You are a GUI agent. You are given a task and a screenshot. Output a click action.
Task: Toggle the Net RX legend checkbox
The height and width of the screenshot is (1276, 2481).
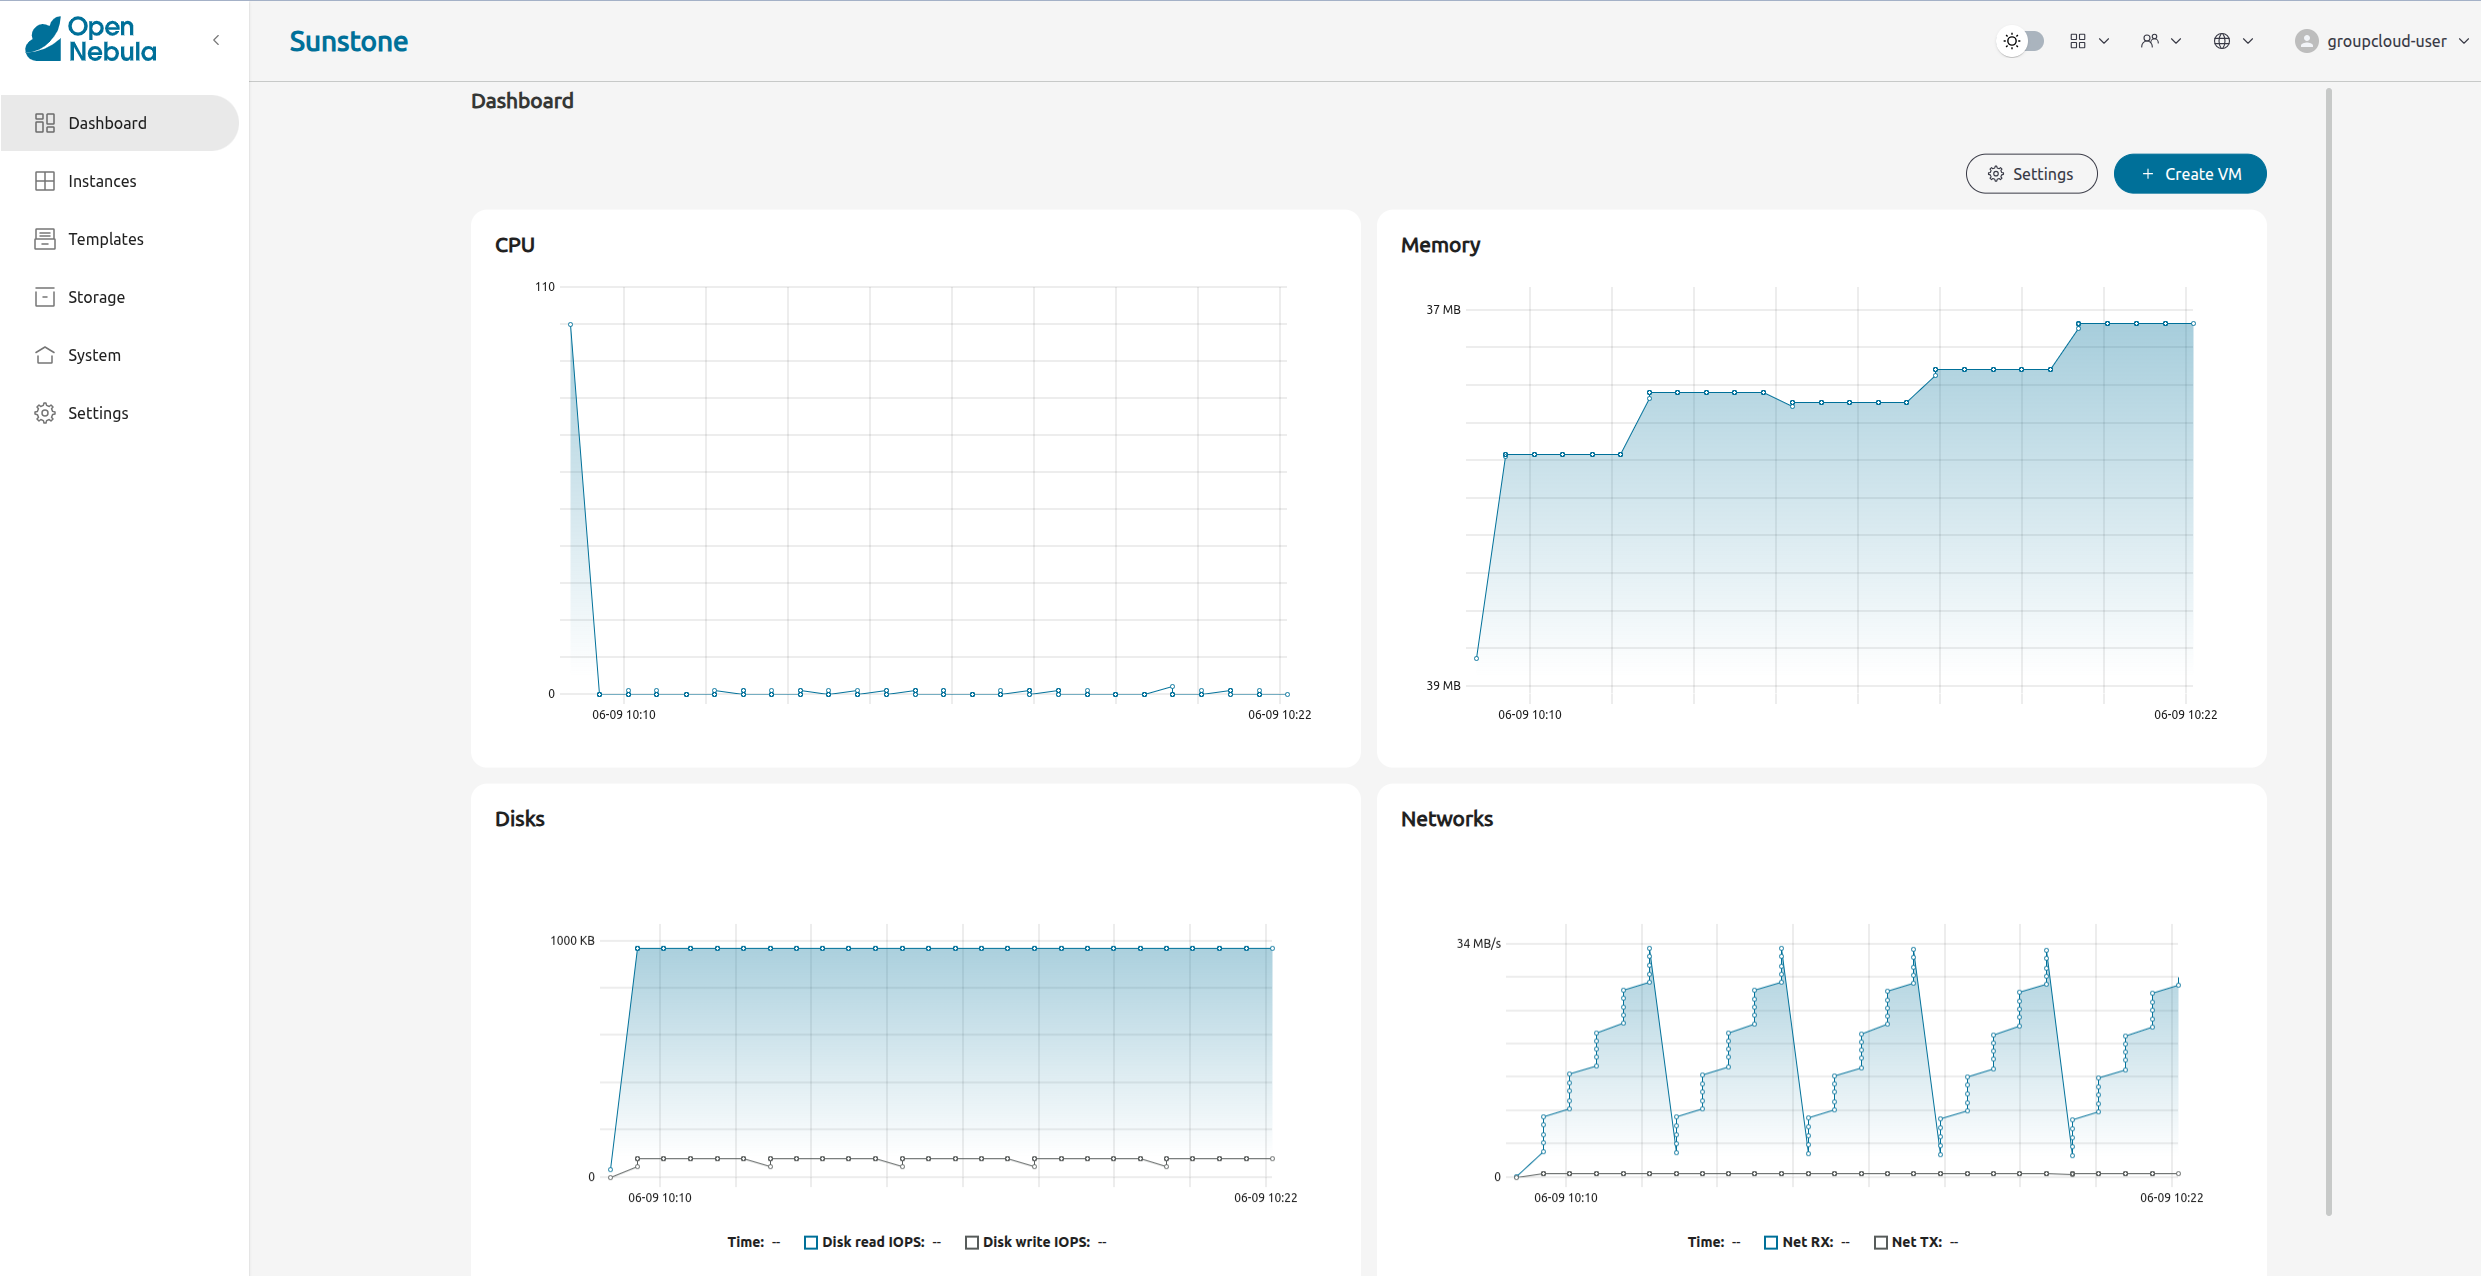pyautogui.click(x=1771, y=1242)
